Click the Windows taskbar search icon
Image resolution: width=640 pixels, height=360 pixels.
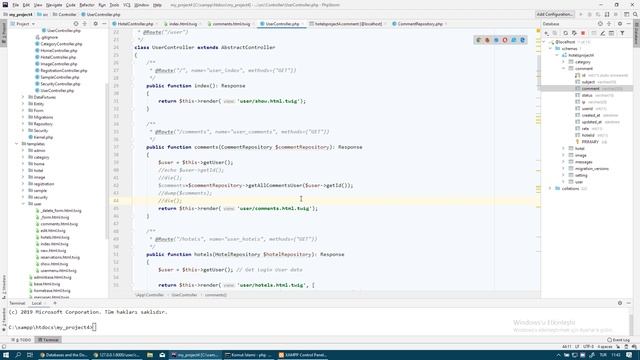[18, 355]
